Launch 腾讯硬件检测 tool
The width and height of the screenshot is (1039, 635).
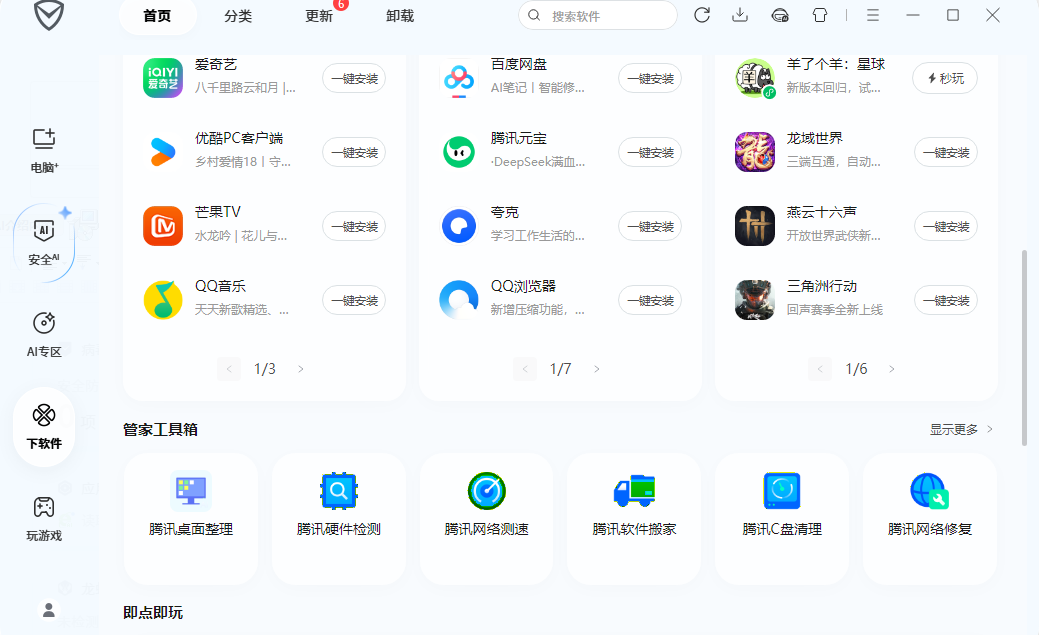point(339,518)
